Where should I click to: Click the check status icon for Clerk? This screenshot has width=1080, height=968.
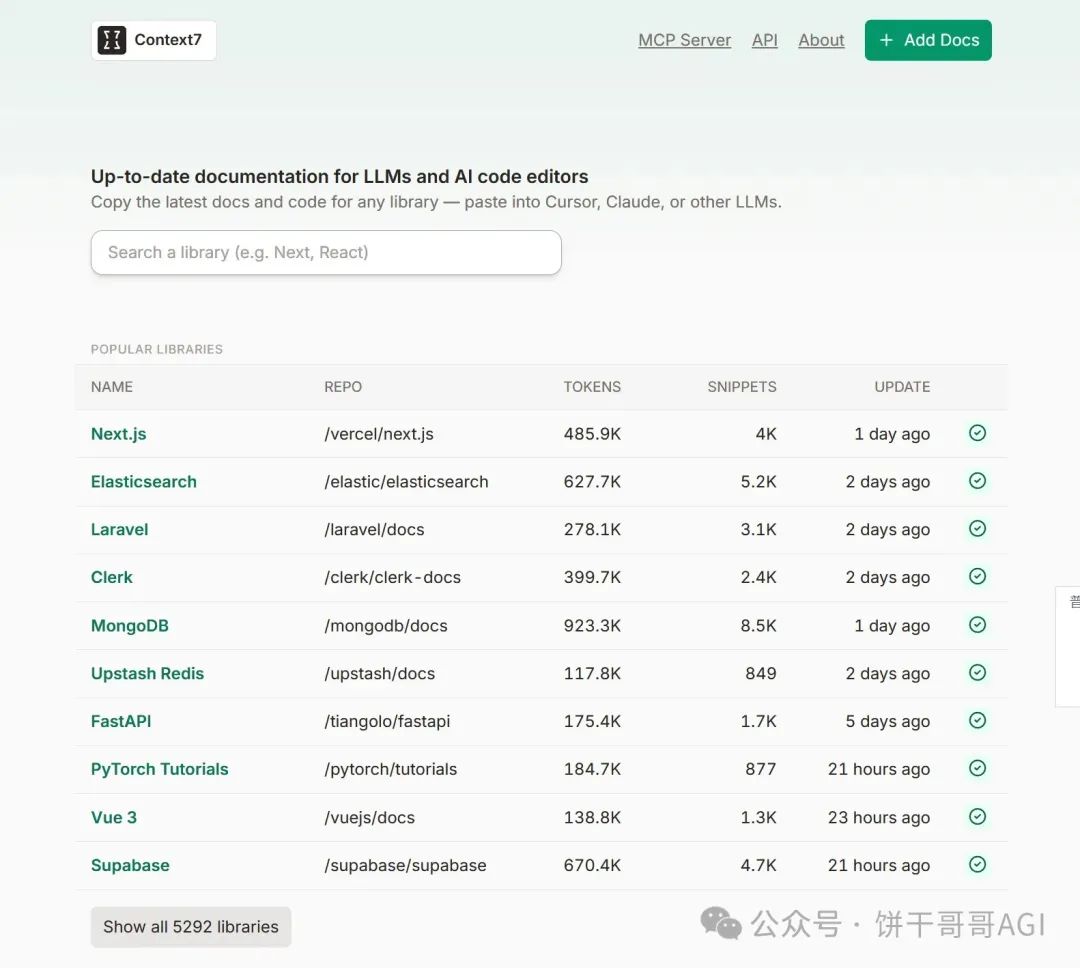(977, 576)
